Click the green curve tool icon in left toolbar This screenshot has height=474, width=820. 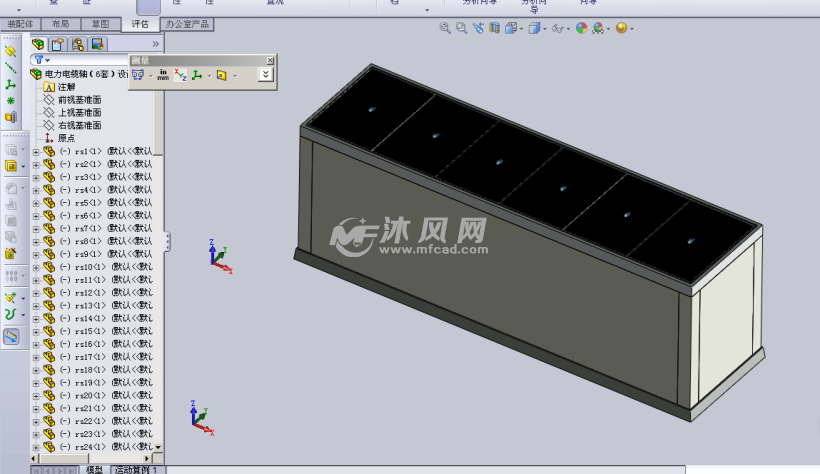[10, 314]
